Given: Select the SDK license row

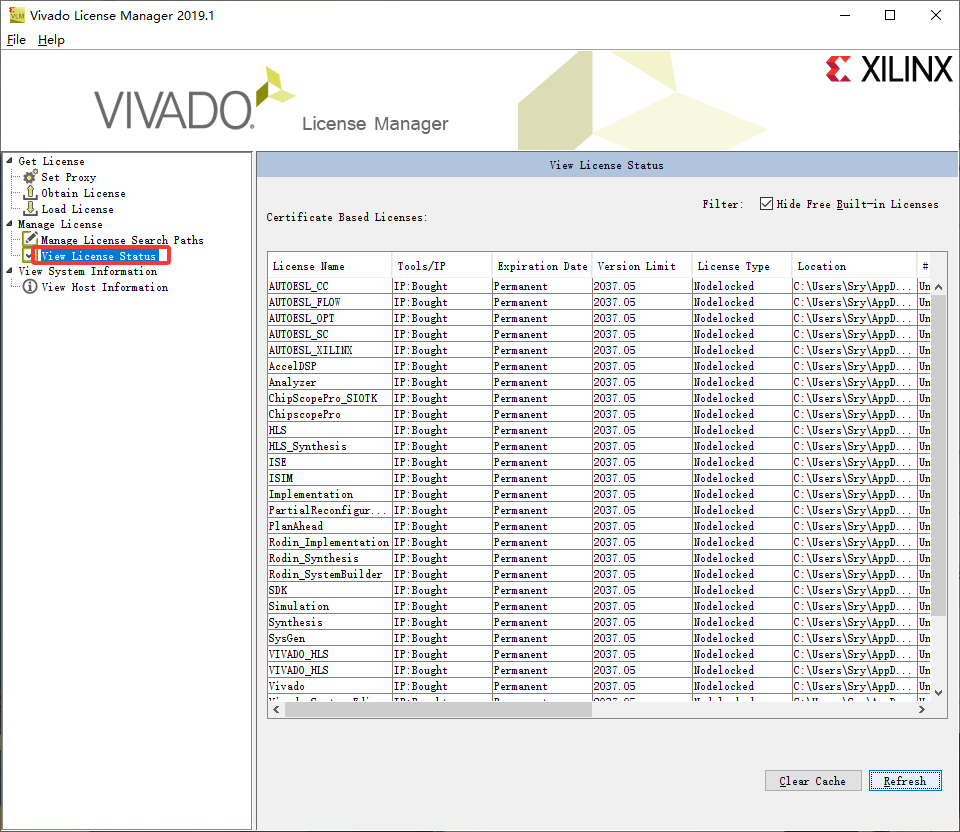Looking at the screenshot, I should pos(600,590).
